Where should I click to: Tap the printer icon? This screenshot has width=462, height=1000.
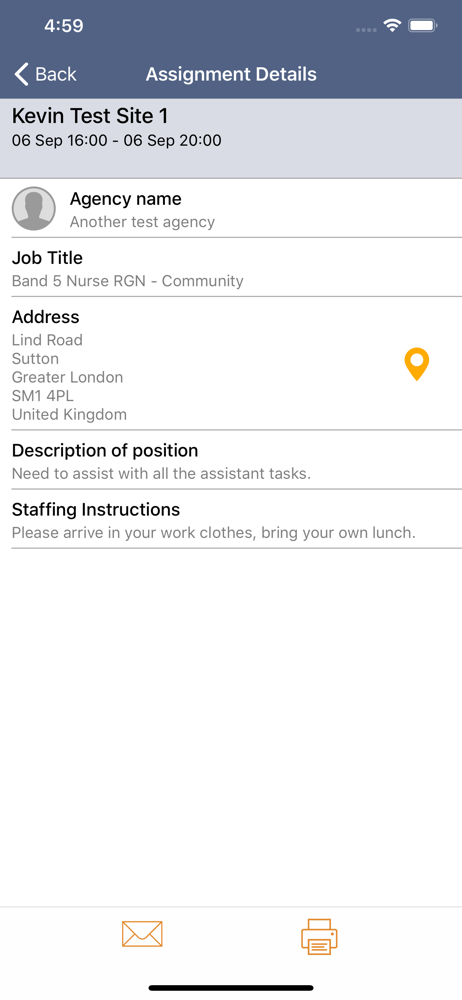pos(319,936)
